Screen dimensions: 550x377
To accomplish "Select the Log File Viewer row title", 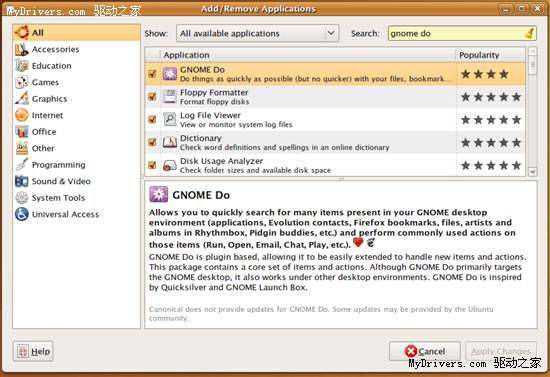I will tap(210, 115).
